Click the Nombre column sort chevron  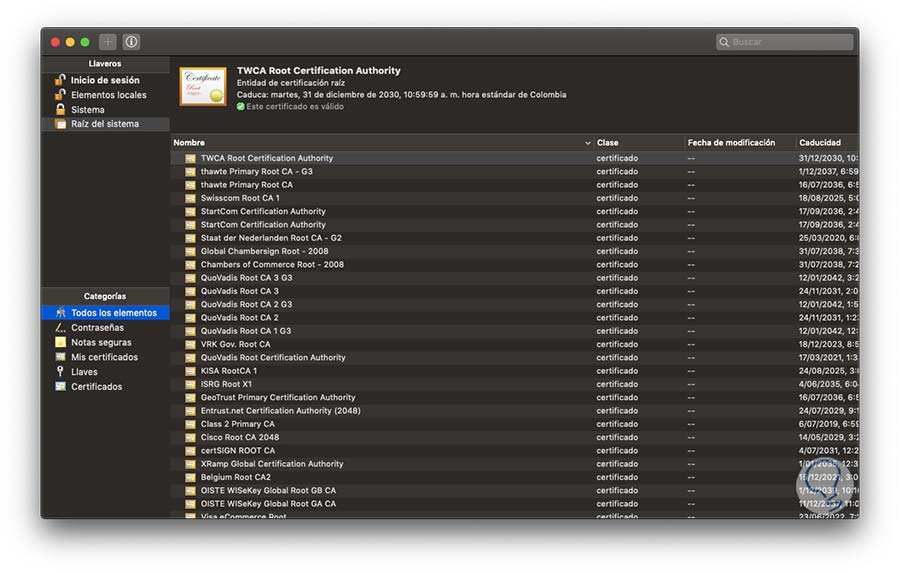pyautogui.click(x=587, y=143)
